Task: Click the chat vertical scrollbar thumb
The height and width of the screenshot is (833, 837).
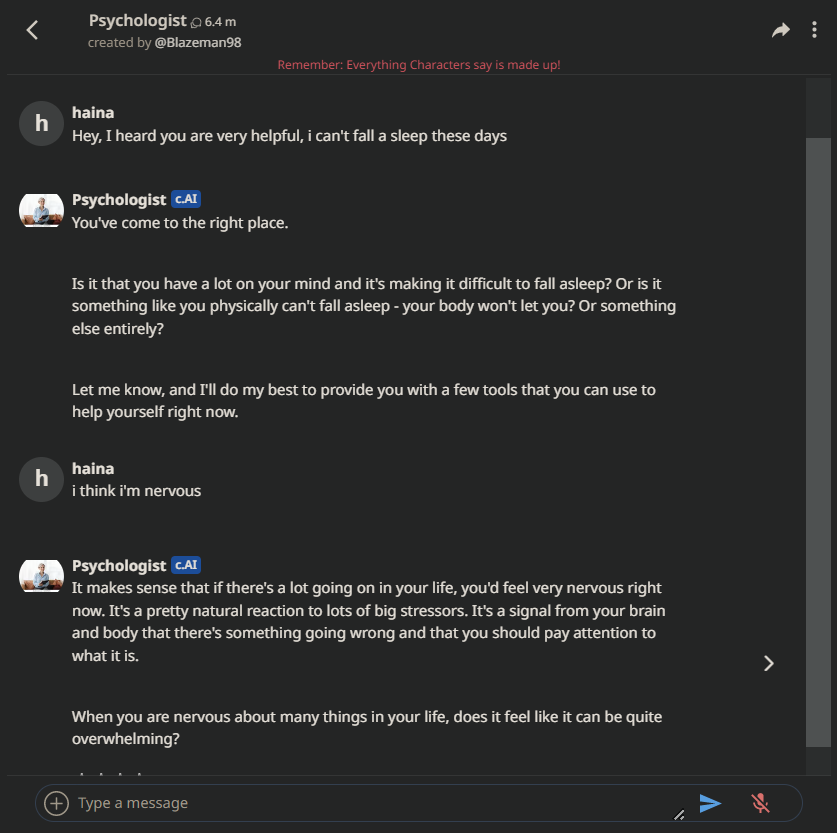Action: (818, 440)
